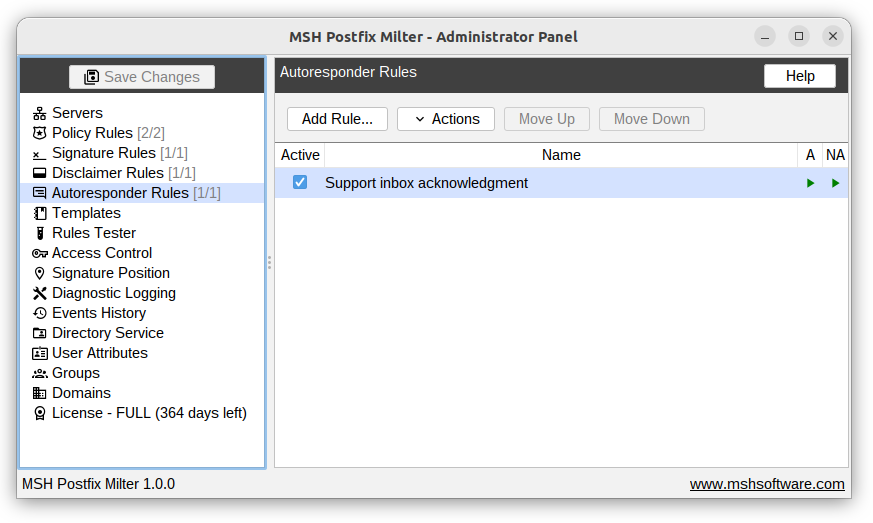The width and height of the screenshot is (873, 523).
Task: Click the Autoresponder Rules message icon
Action: [40, 193]
